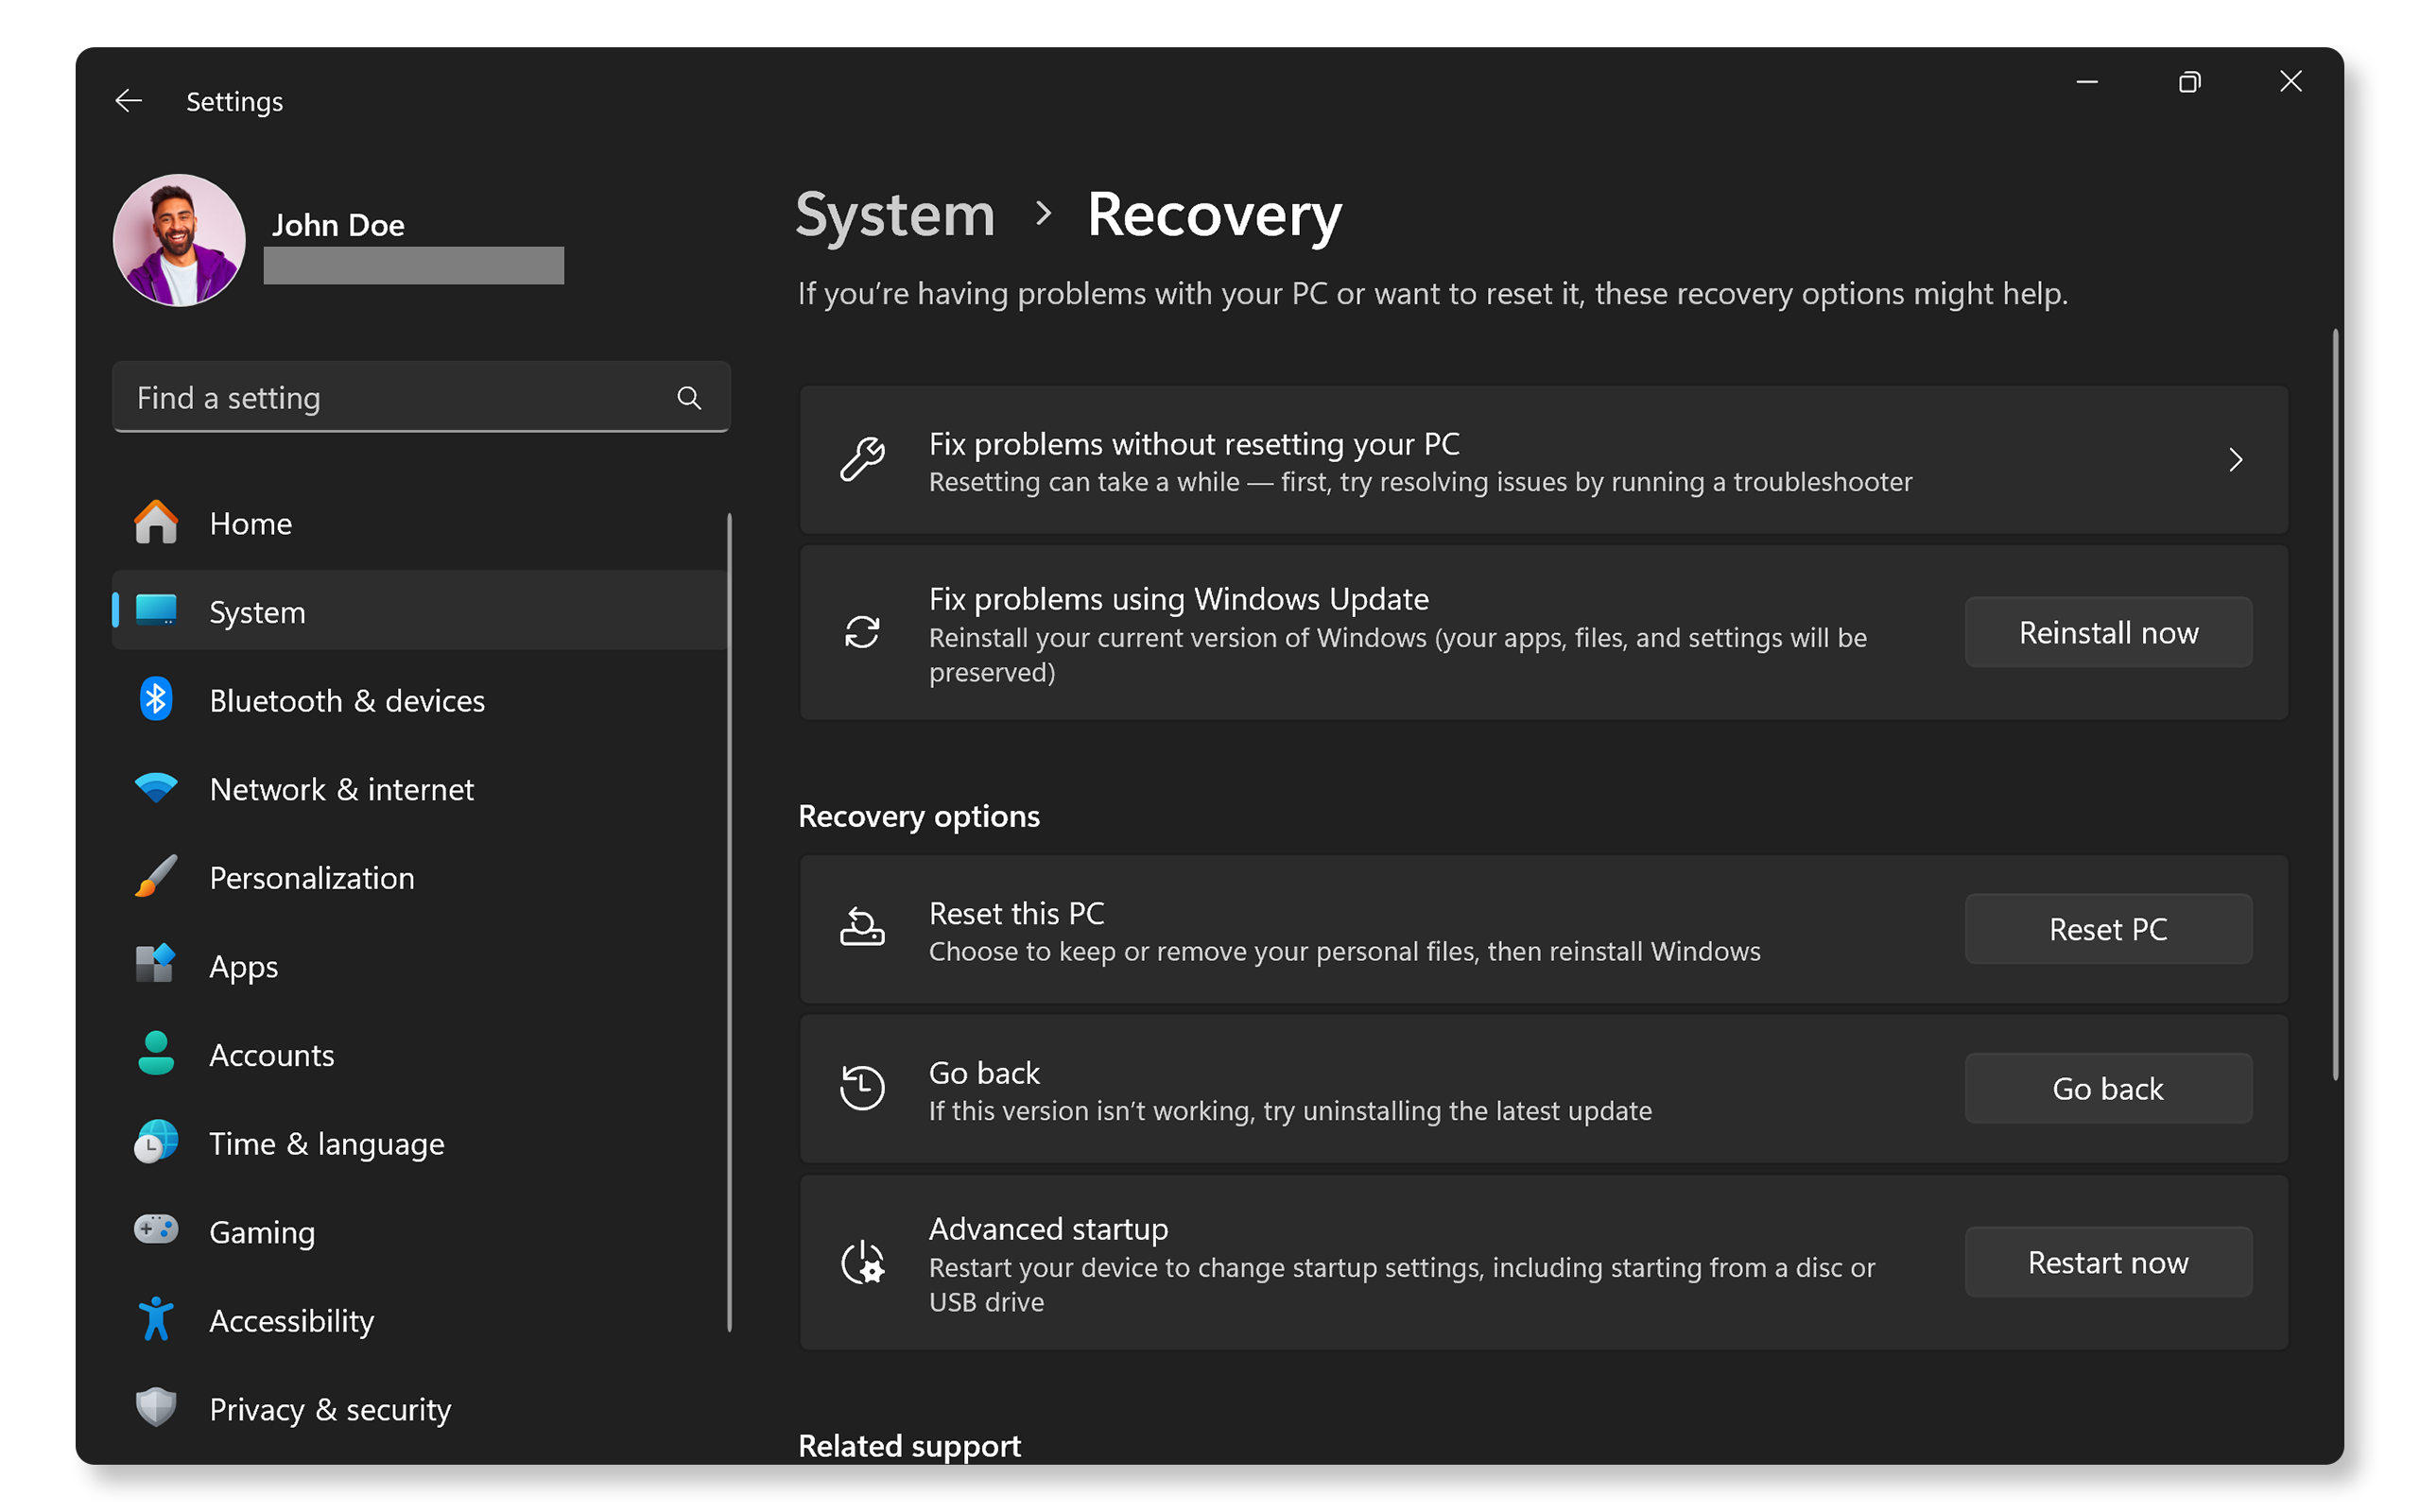This screenshot has width=2420, height=1512.
Task: Click the Advanced startup power icon
Action: [862, 1262]
